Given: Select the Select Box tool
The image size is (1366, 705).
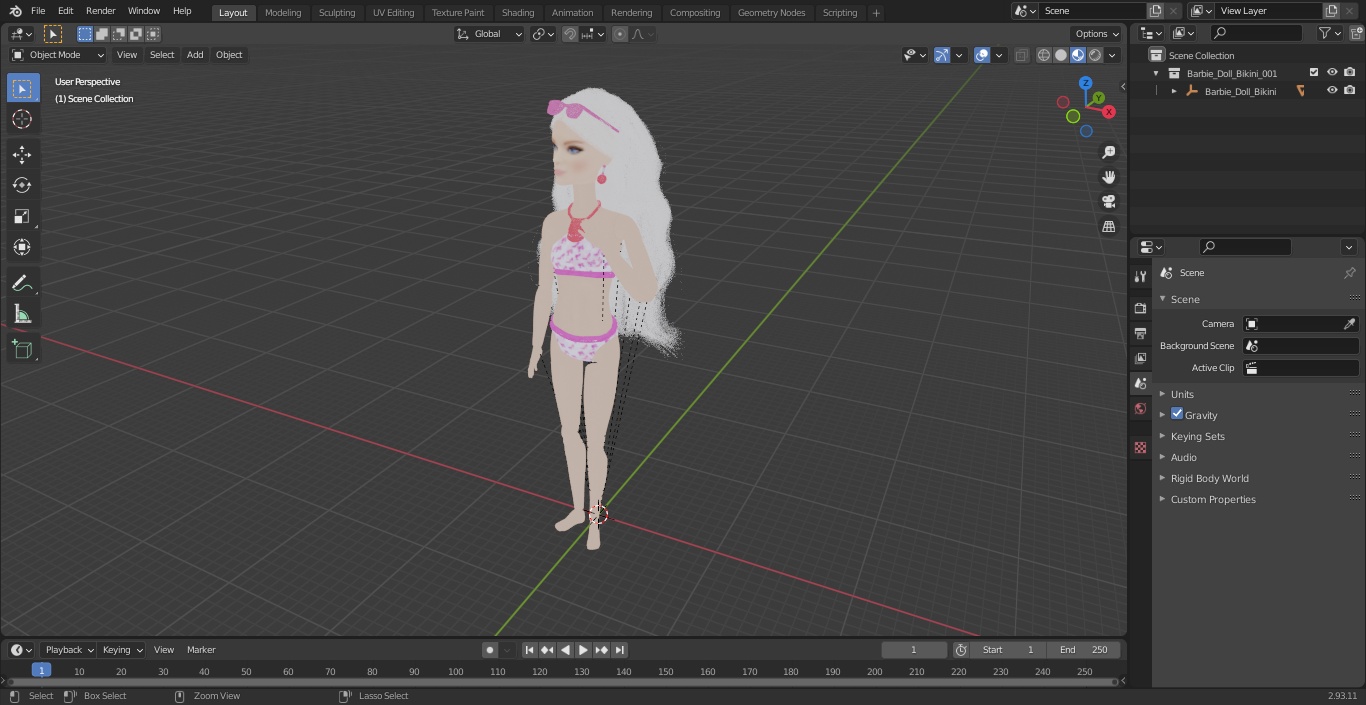Looking at the screenshot, I should pyautogui.click(x=22, y=88).
